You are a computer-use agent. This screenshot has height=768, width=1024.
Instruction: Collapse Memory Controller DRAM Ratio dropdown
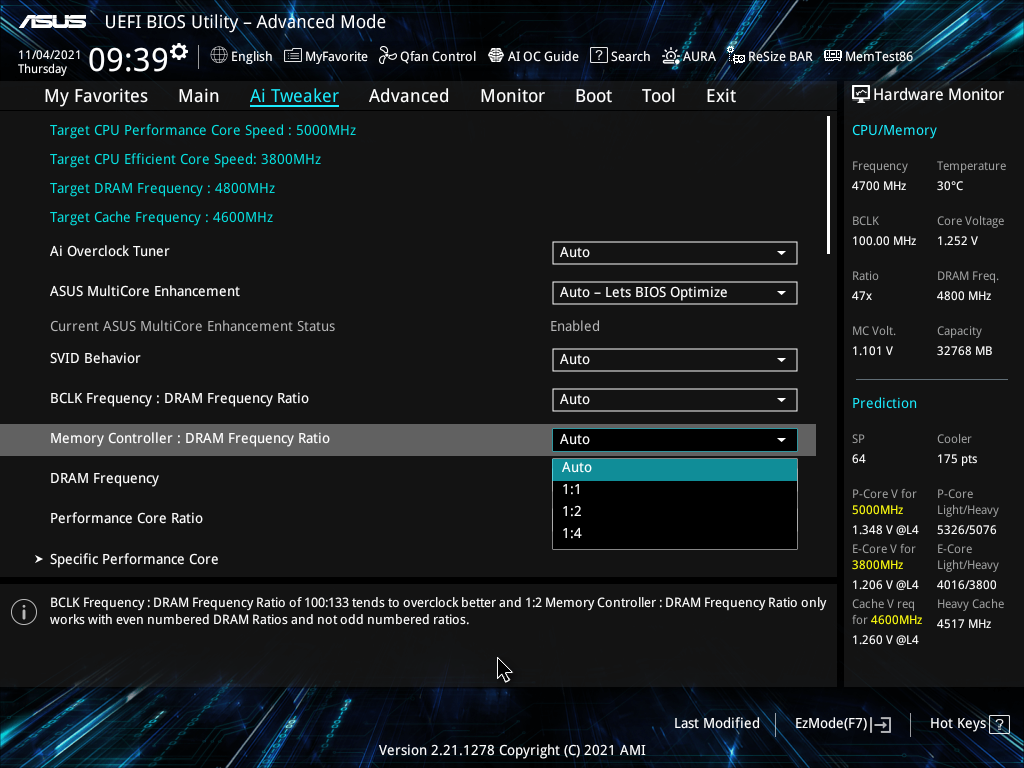675,440
